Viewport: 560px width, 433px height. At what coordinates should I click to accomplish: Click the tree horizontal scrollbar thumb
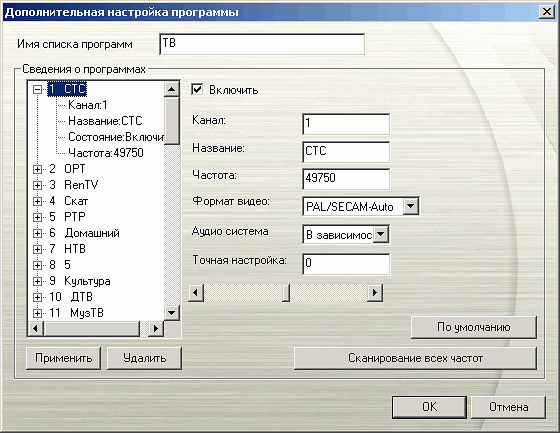[x=91, y=328]
